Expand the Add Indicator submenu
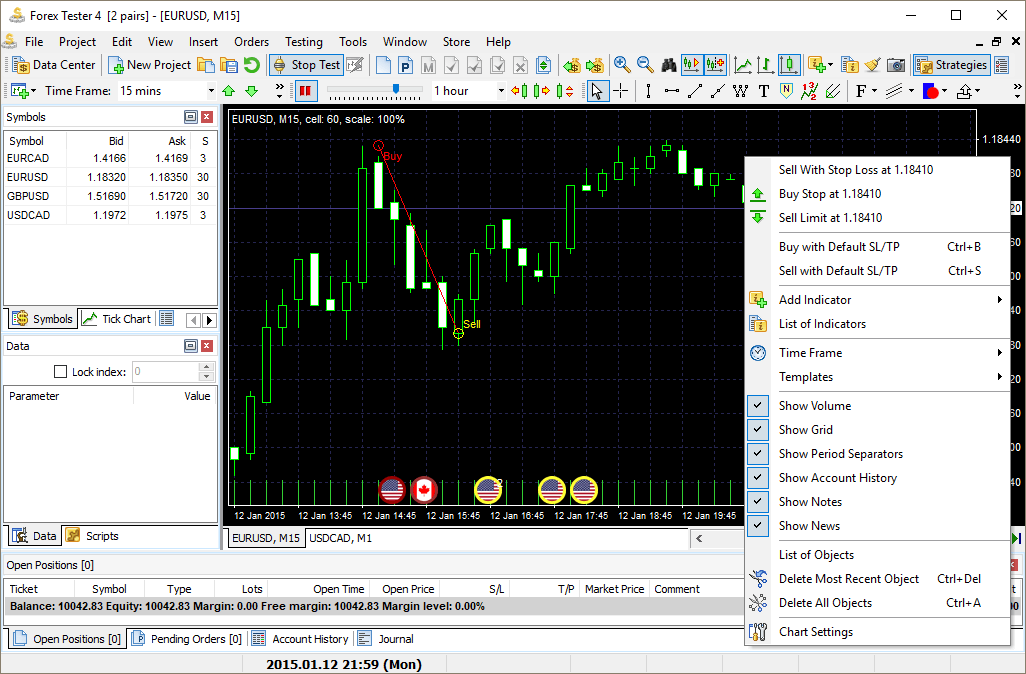The height and width of the screenshot is (674, 1026). tap(877, 300)
